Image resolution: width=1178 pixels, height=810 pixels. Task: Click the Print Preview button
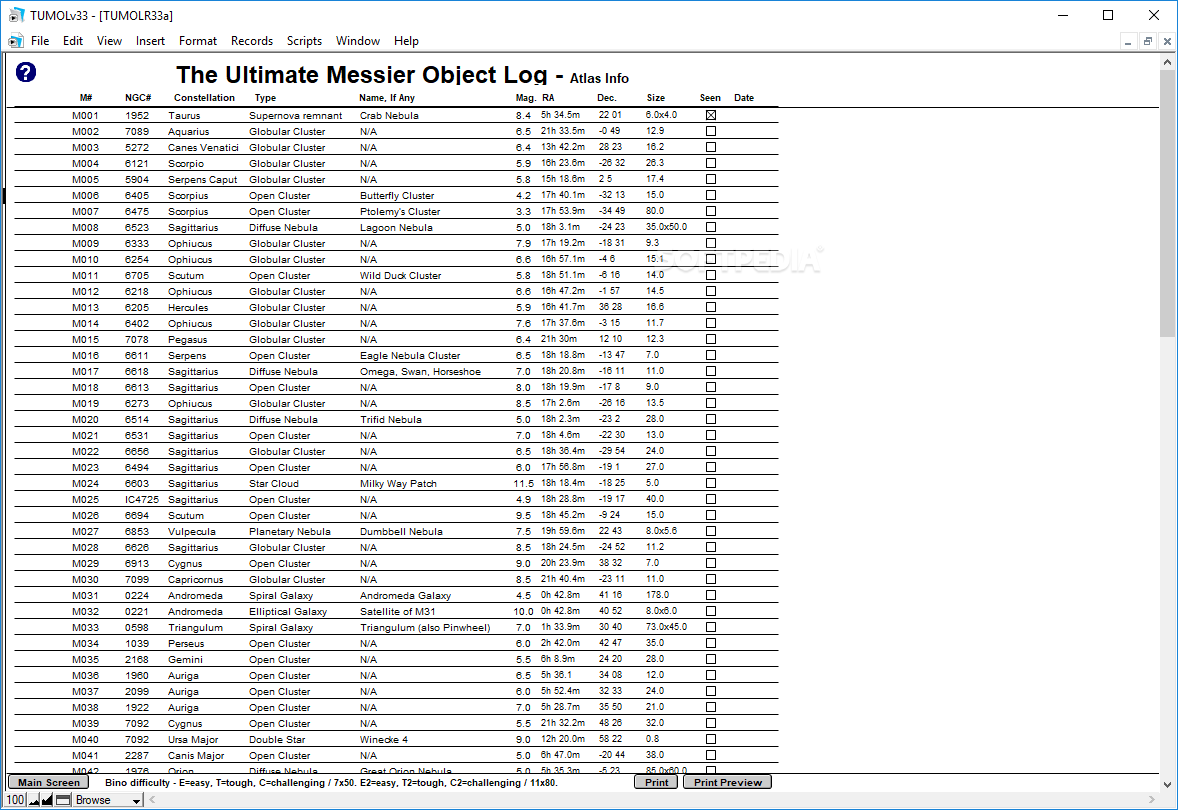[727, 782]
